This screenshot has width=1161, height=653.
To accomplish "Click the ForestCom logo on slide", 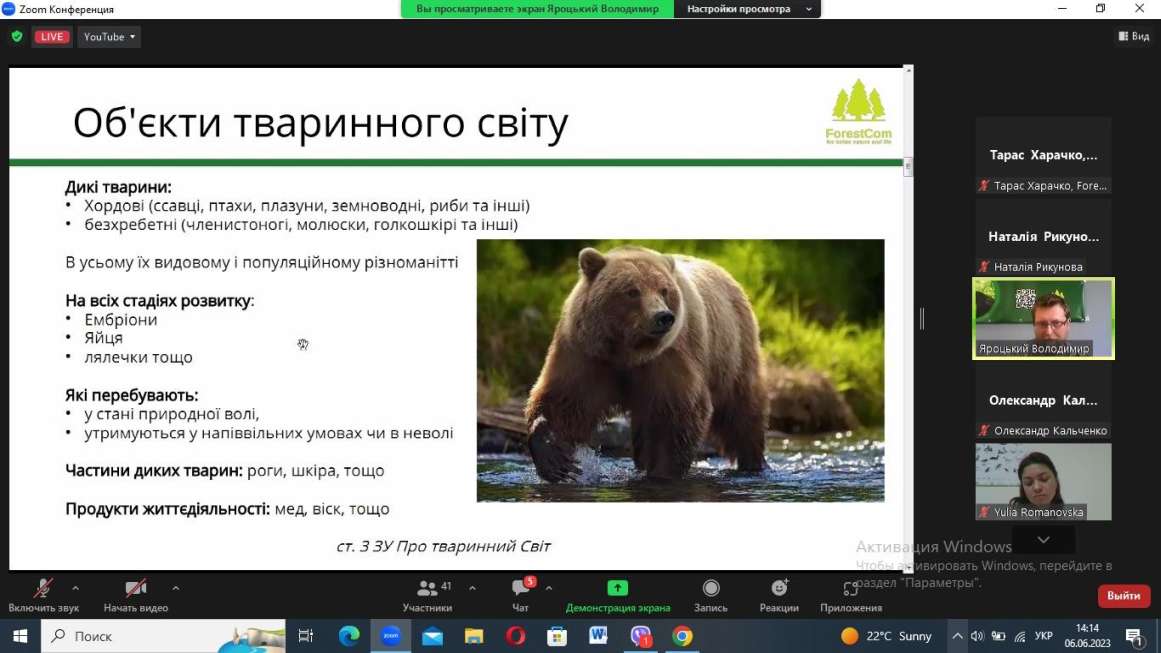I will pos(858,111).
